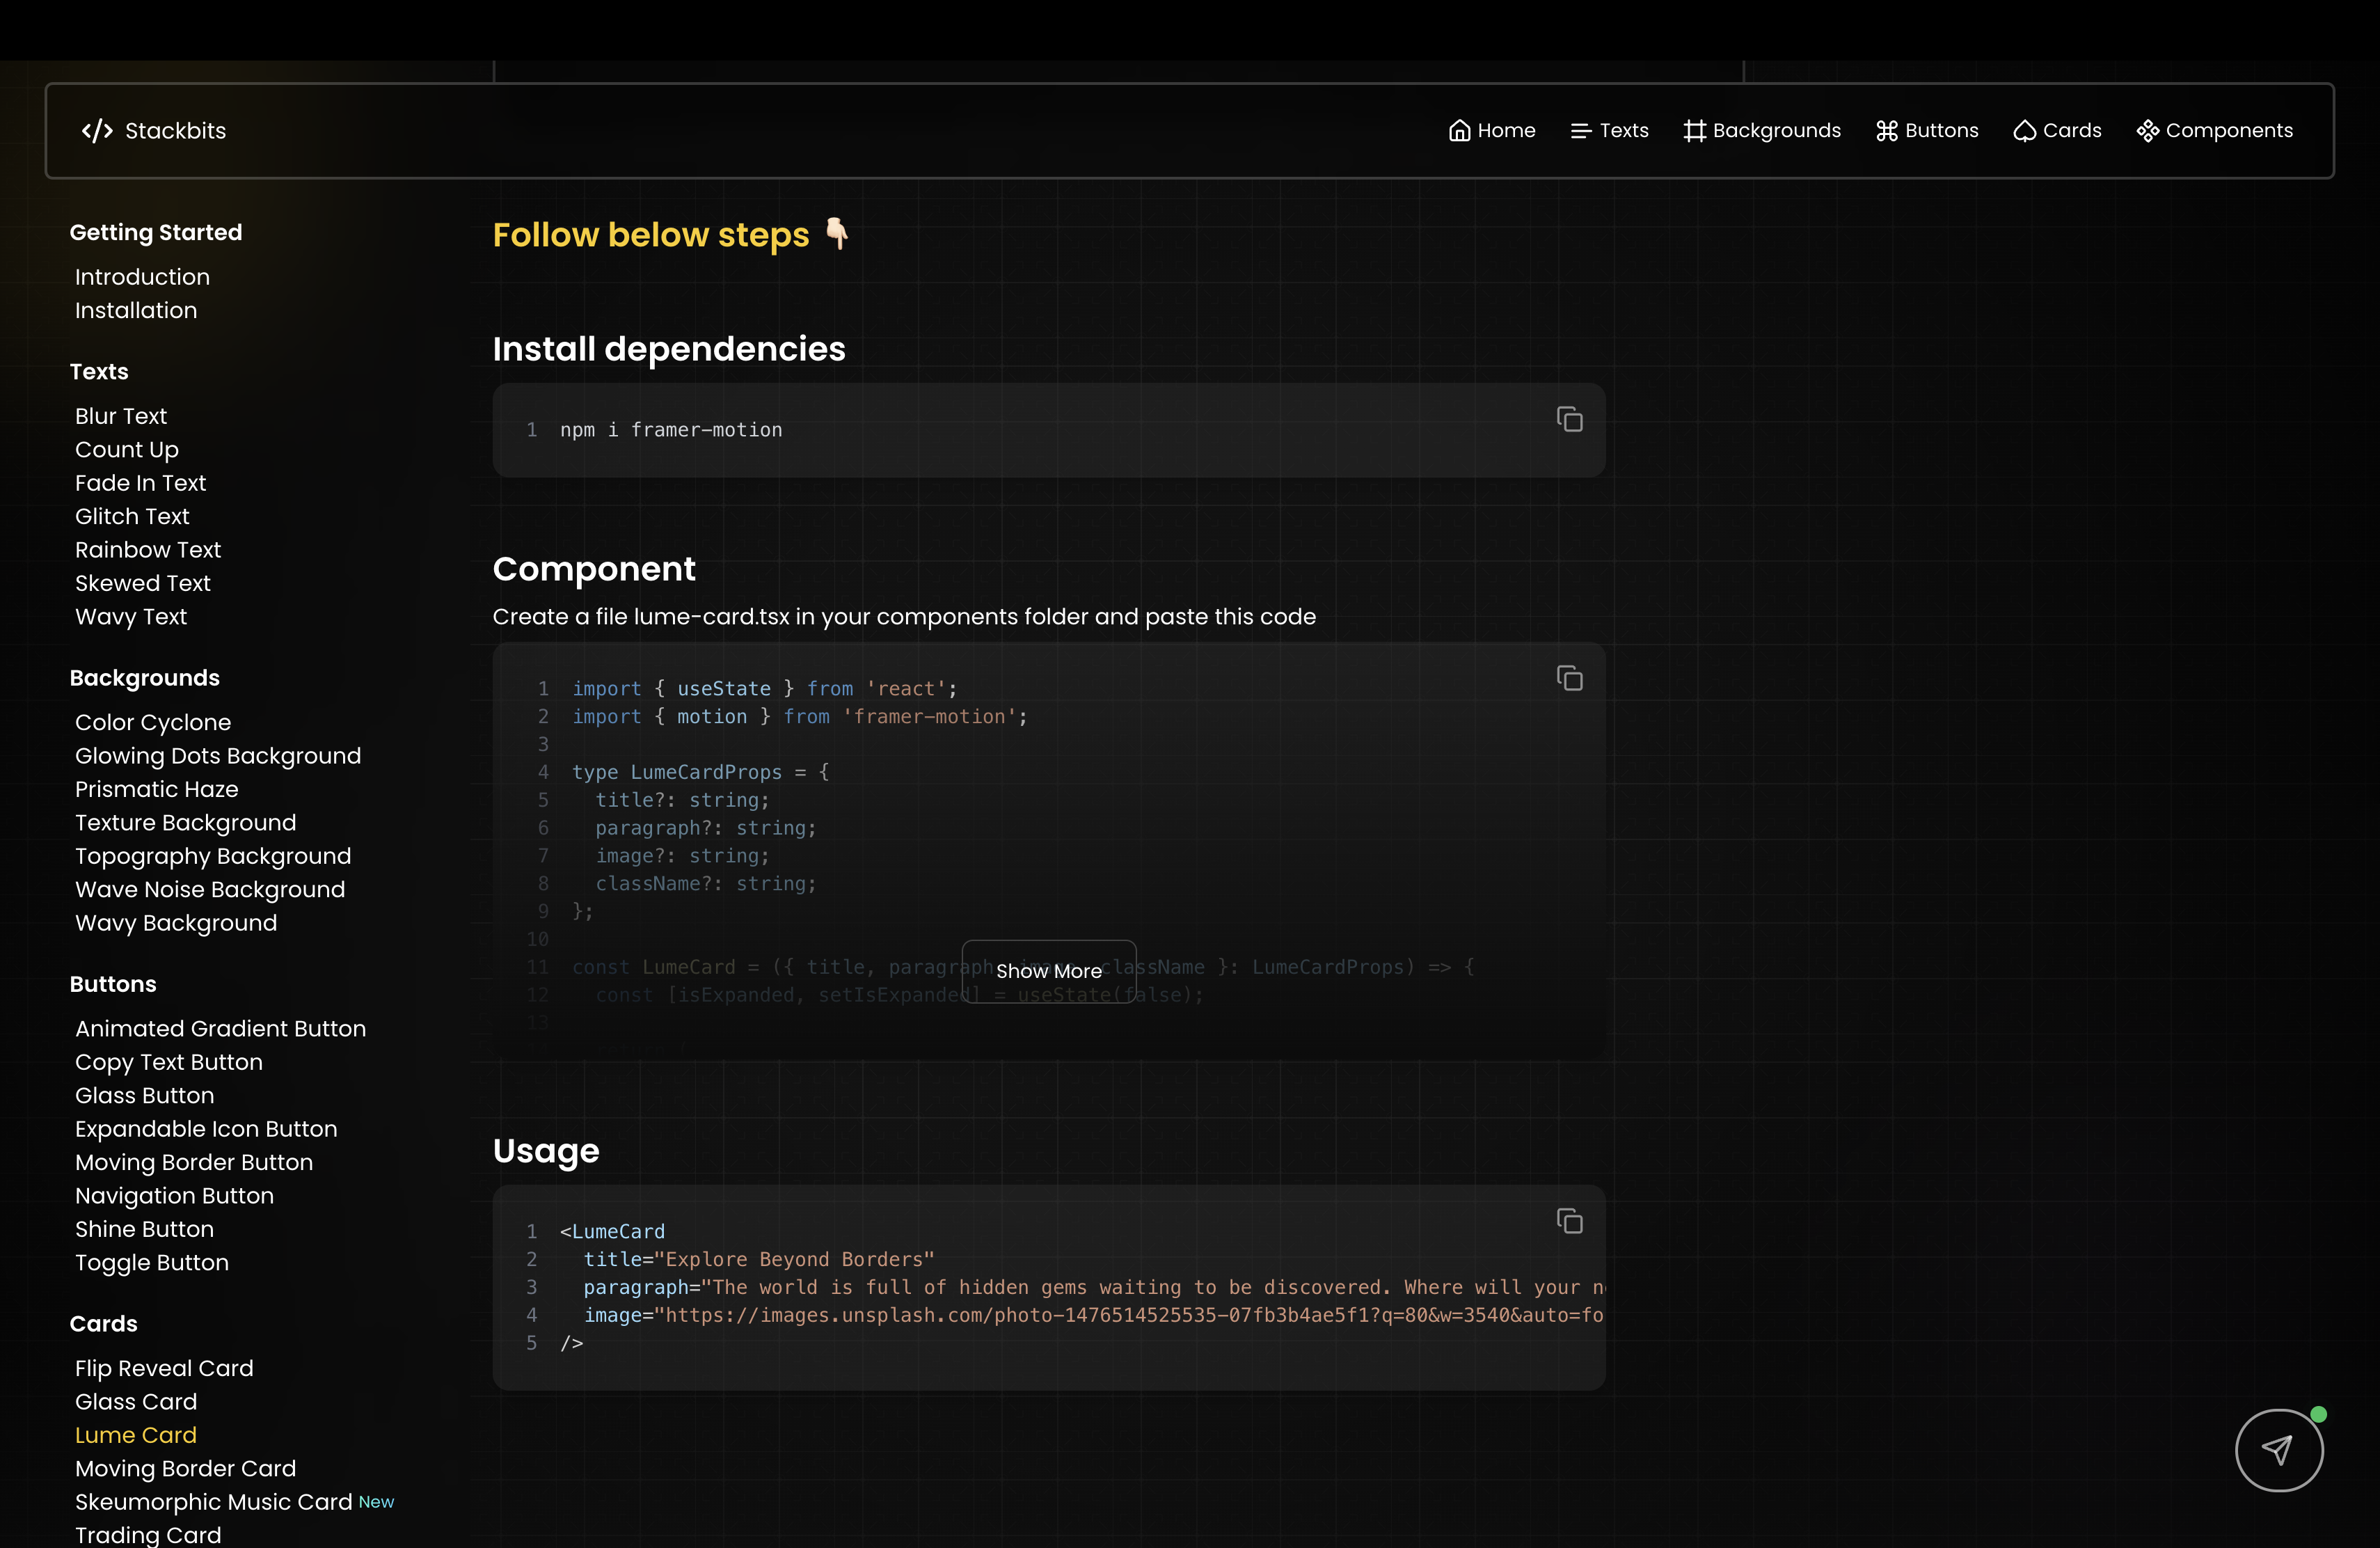Click the title="Explore Beyond Borders" code line
The image size is (2380, 1548).
[x=759, y=1259]
